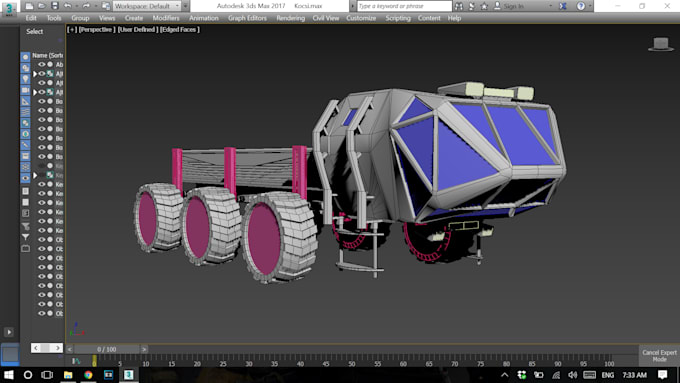Viewport: 680px width, 383px height.
Task: Click the scene explorer horizontal scrollbar thumb
Action: [x=45, y=348]
